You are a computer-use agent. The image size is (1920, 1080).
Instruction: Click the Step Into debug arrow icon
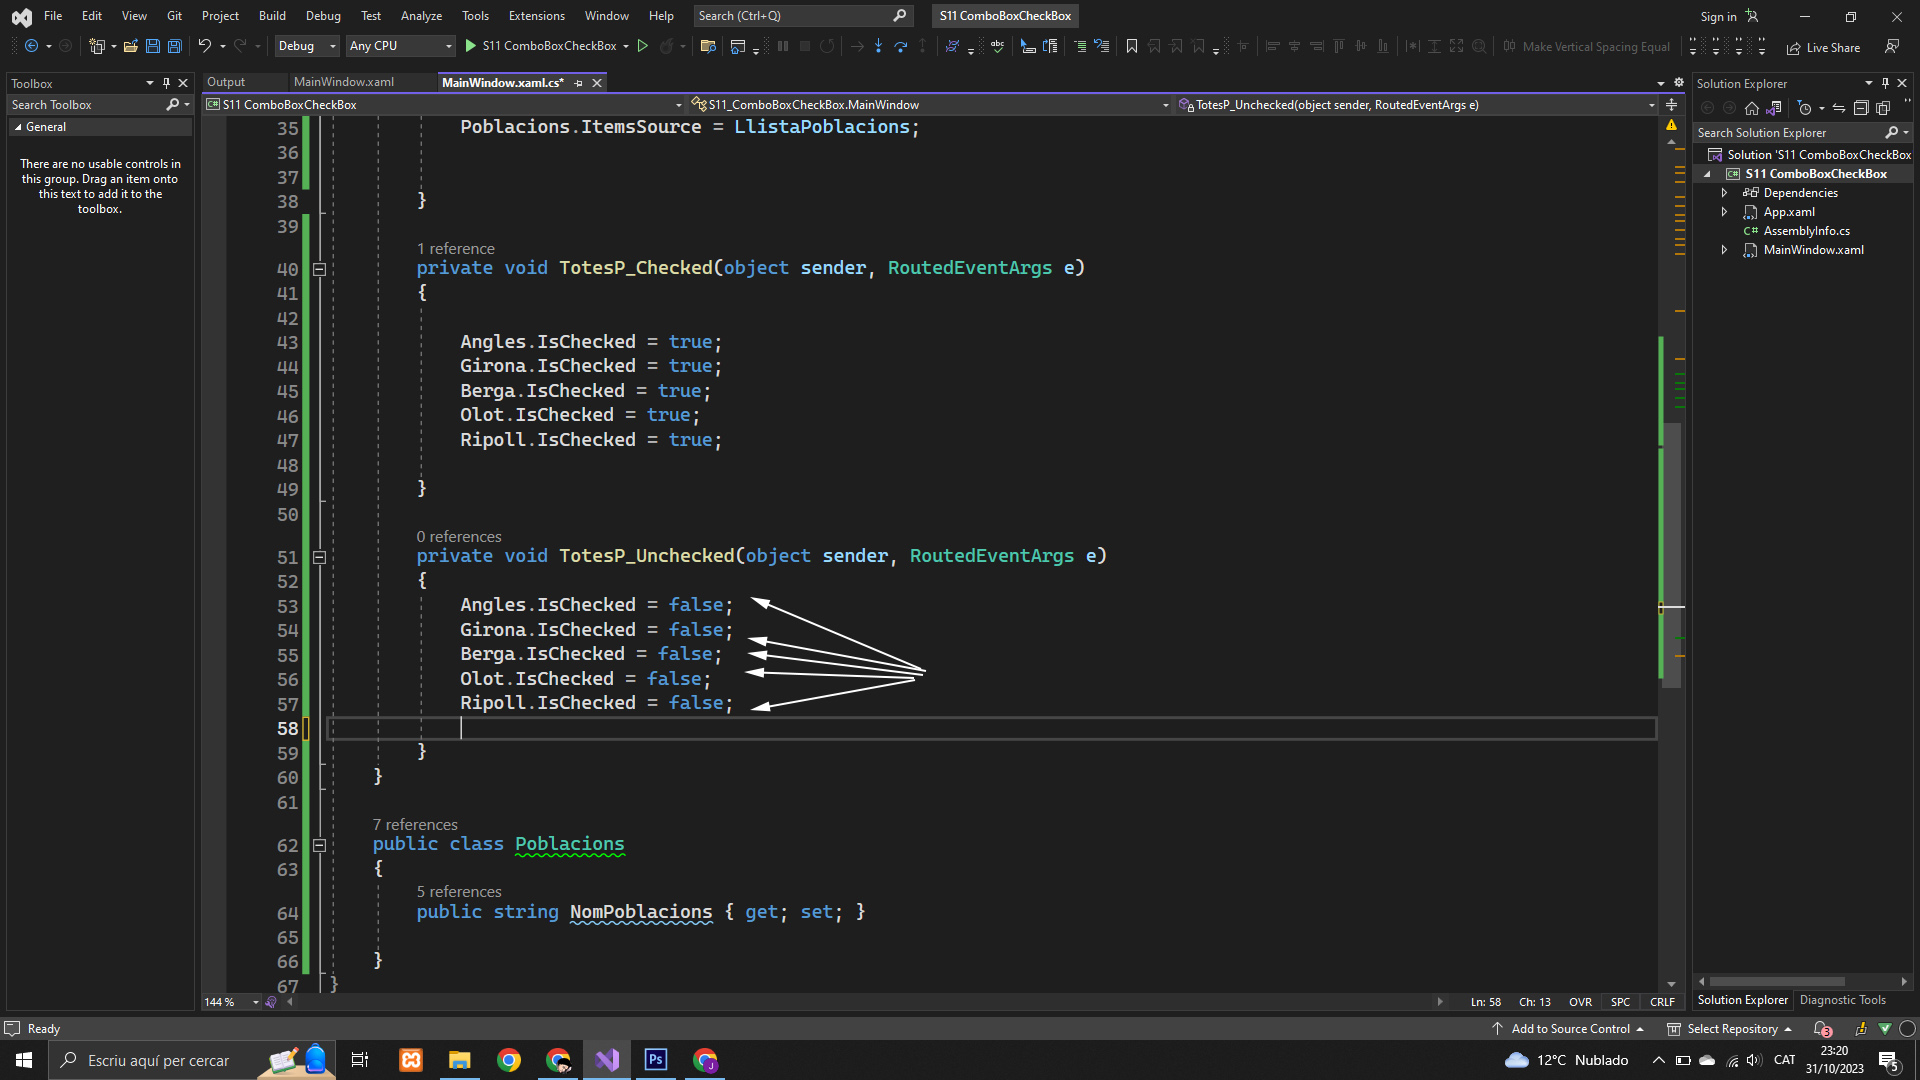[878, 46]
